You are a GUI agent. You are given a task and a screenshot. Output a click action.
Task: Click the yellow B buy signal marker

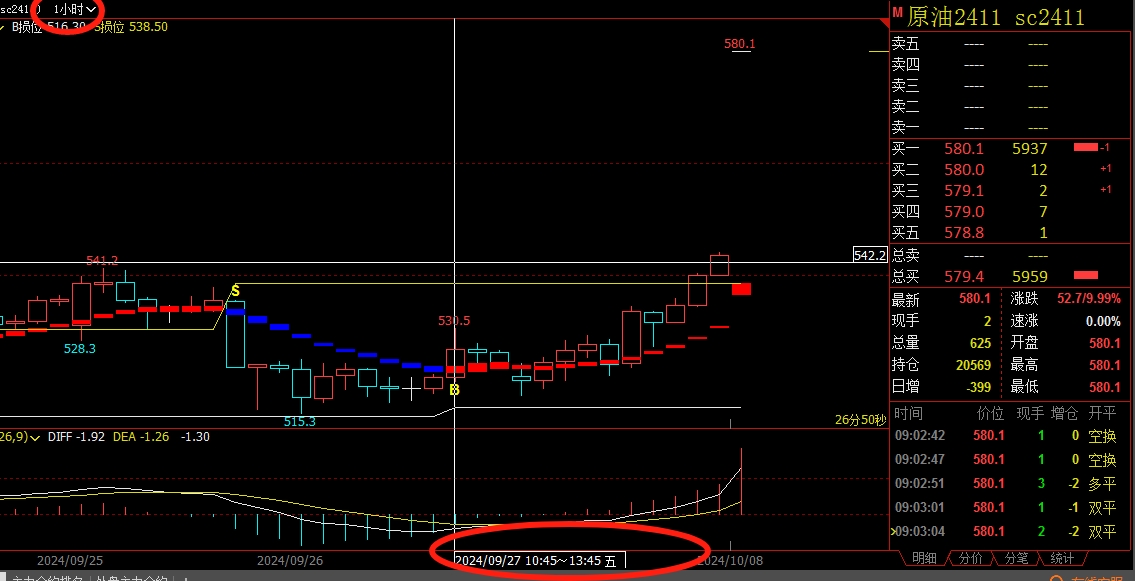(x=454, y=389)
